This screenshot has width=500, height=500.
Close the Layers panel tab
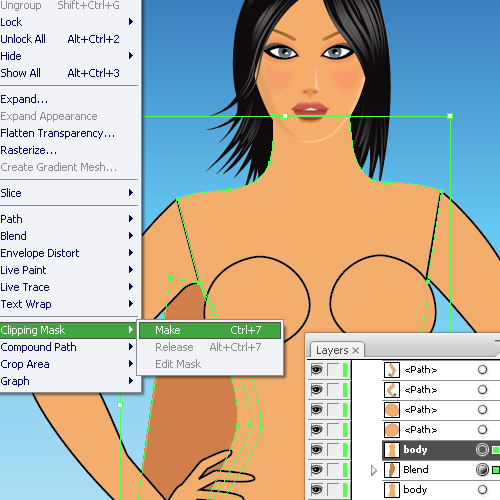point(356,350)
